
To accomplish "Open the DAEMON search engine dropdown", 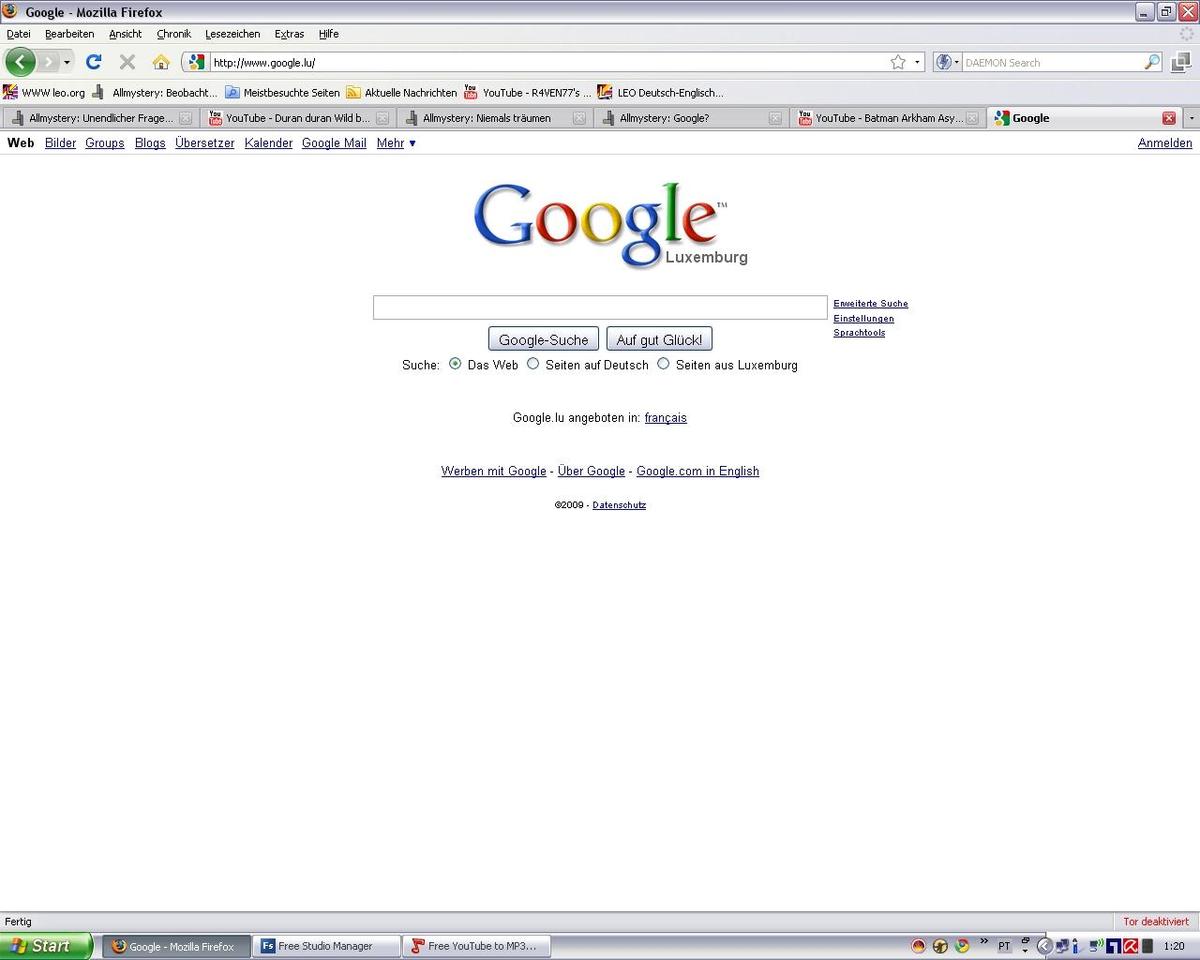I will tap(947, 62).
